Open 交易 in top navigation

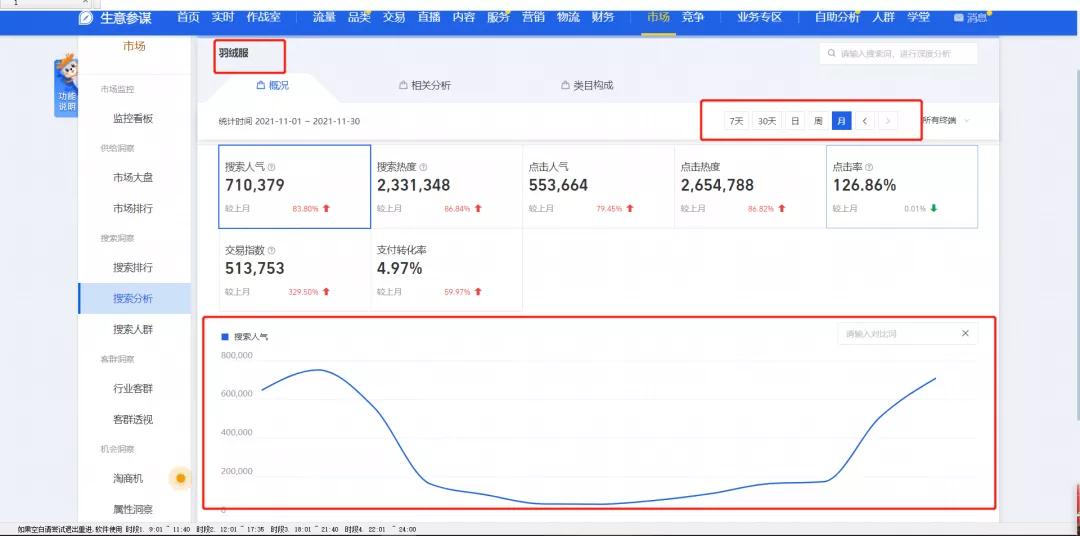tap(394, 17)
